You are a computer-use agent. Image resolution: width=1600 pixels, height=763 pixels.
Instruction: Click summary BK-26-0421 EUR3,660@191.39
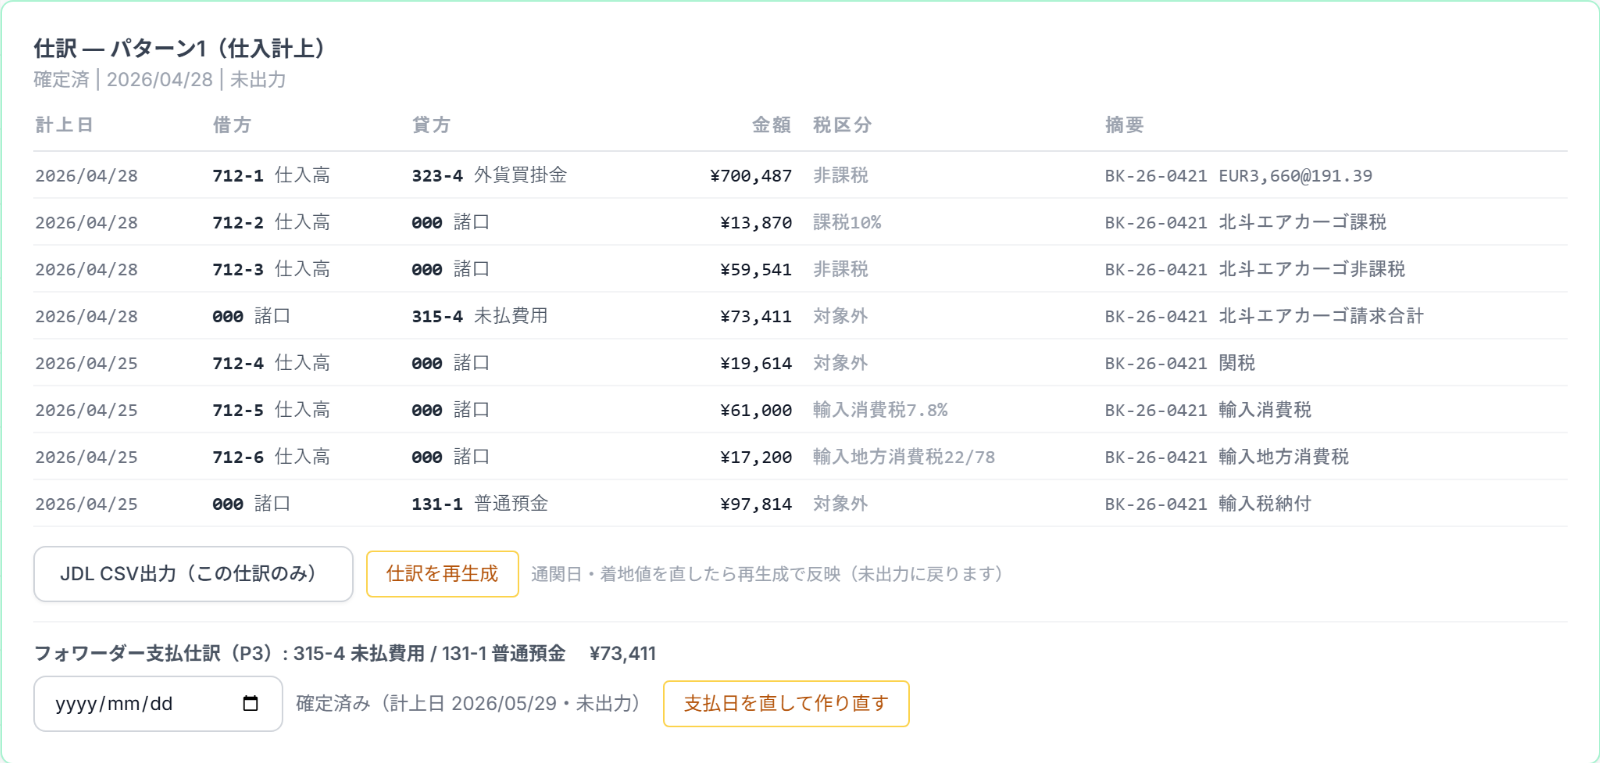pos(1238,176)
